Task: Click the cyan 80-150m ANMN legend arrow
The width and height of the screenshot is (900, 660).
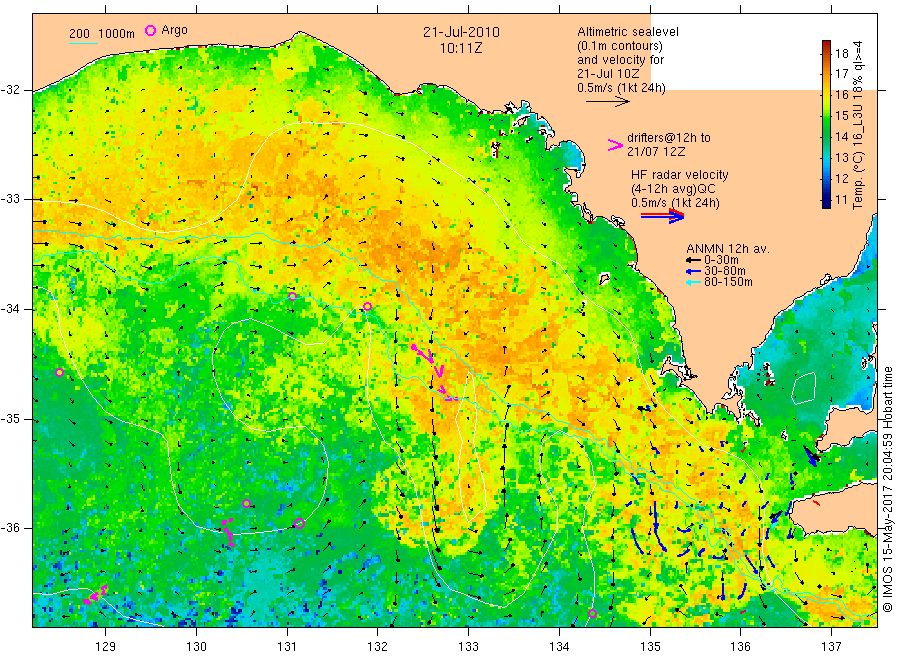Action: [694, 282]
